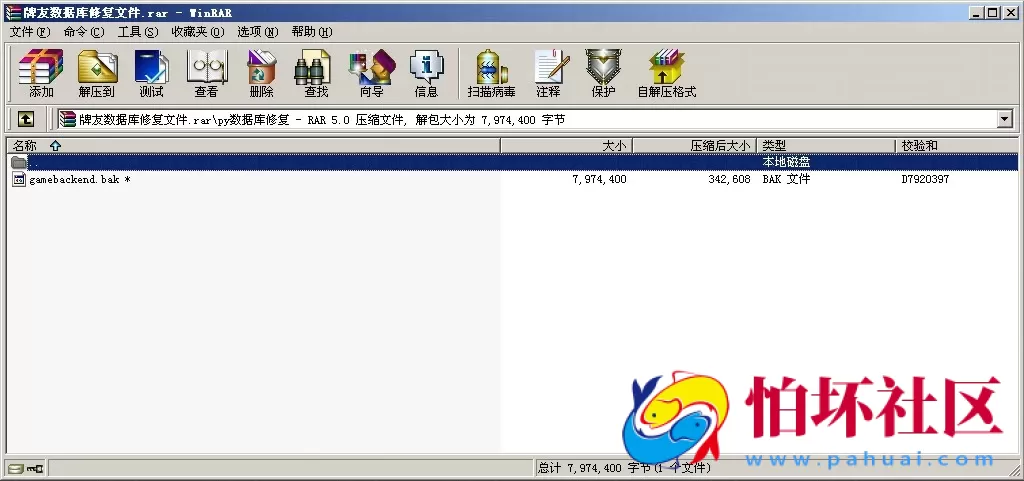Close the WinRAR window
The height and width of the screenshot is (481, 1024).
point(1010,12)
